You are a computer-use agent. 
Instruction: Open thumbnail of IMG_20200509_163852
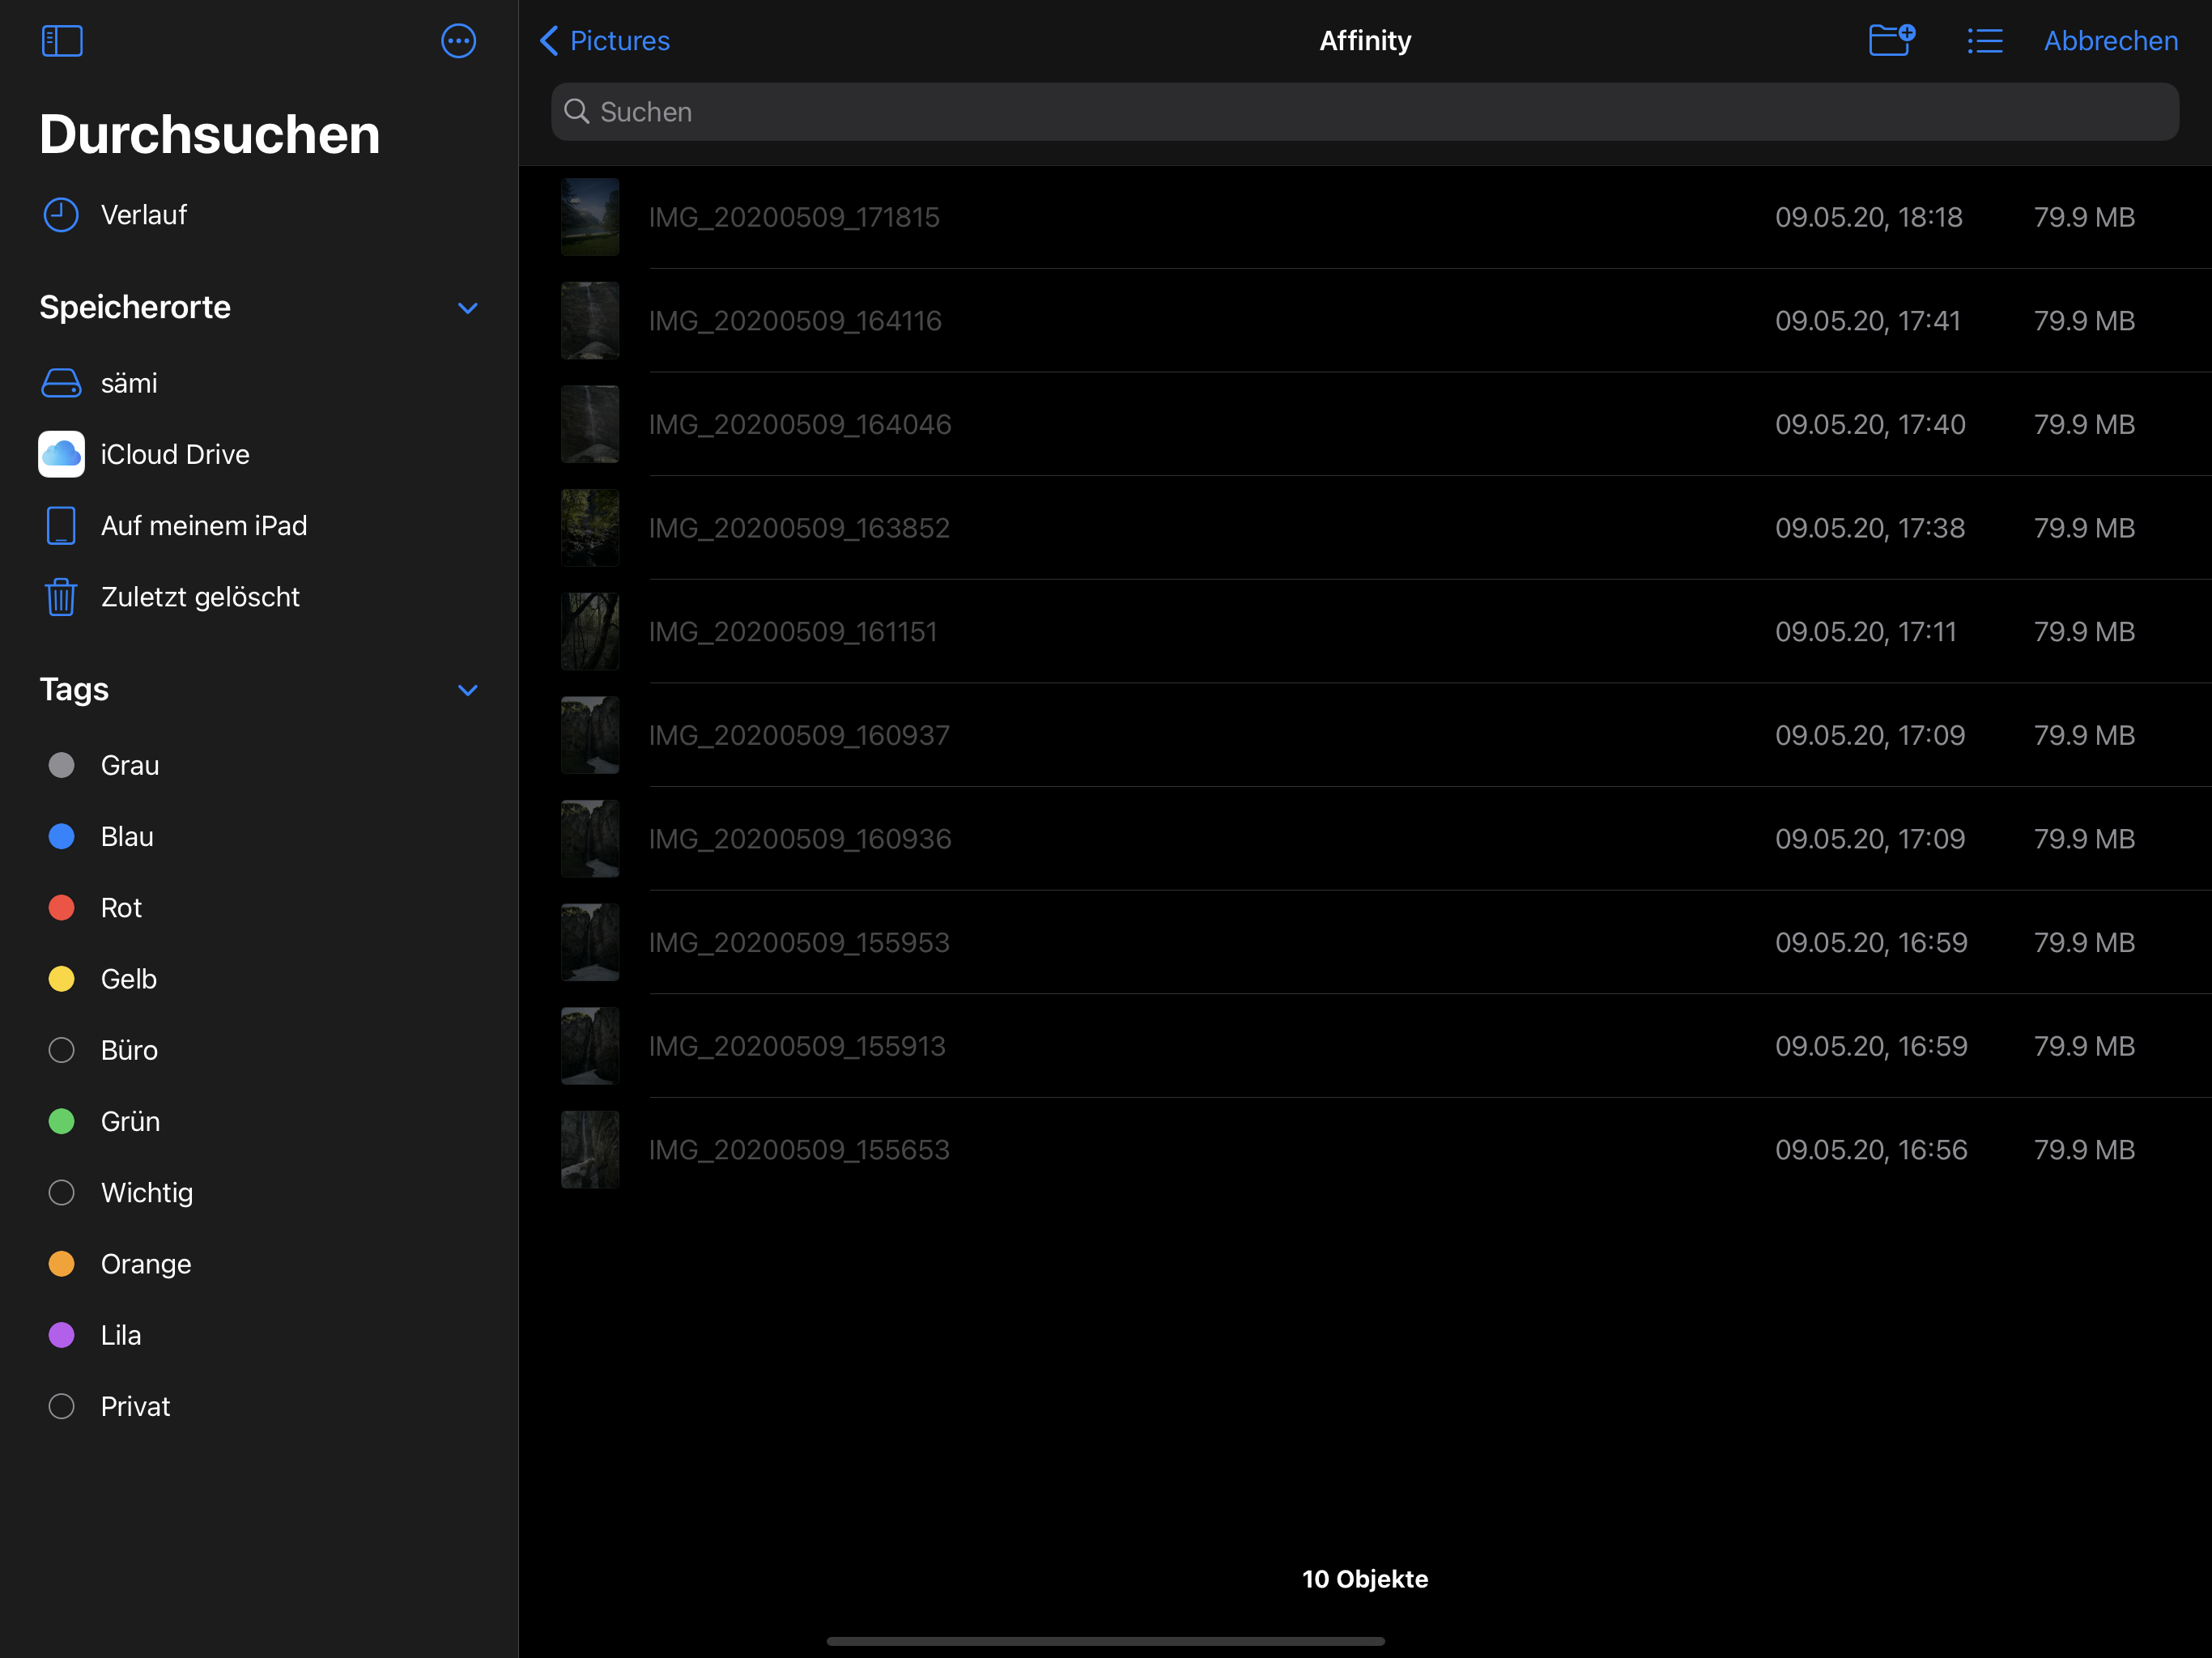point(590,528)
